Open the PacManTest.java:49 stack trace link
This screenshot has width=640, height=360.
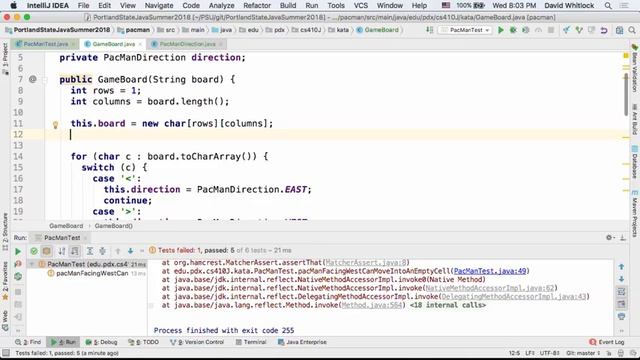click(x=490, y=271)
